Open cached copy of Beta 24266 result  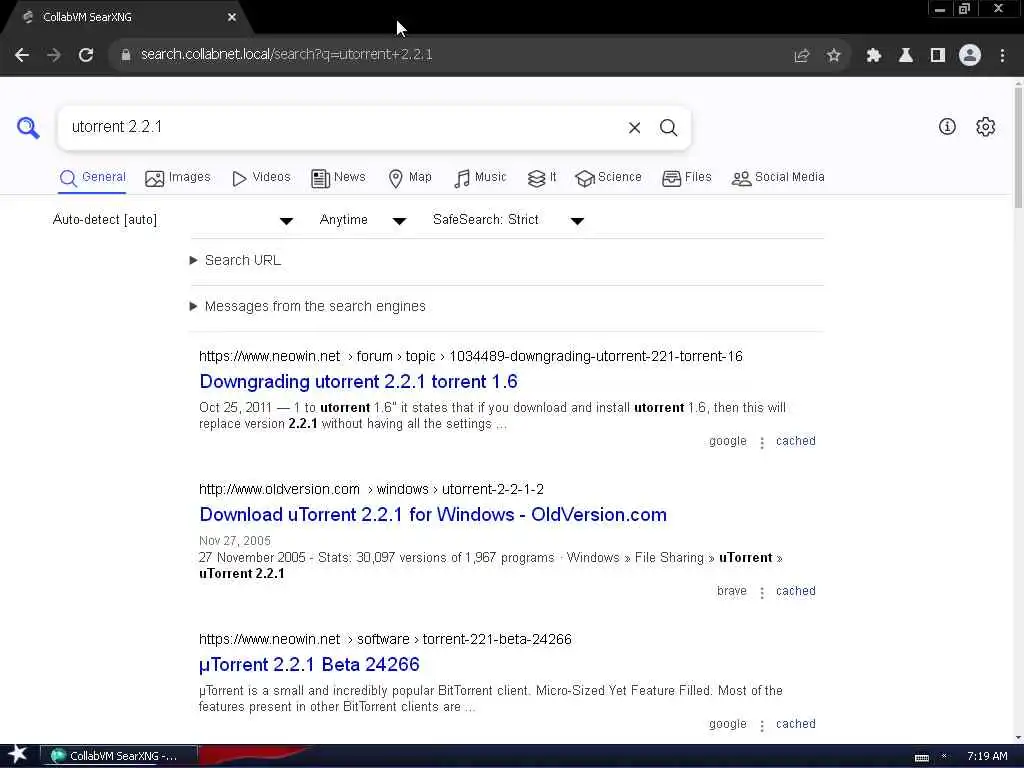click(x=795, y=724)
